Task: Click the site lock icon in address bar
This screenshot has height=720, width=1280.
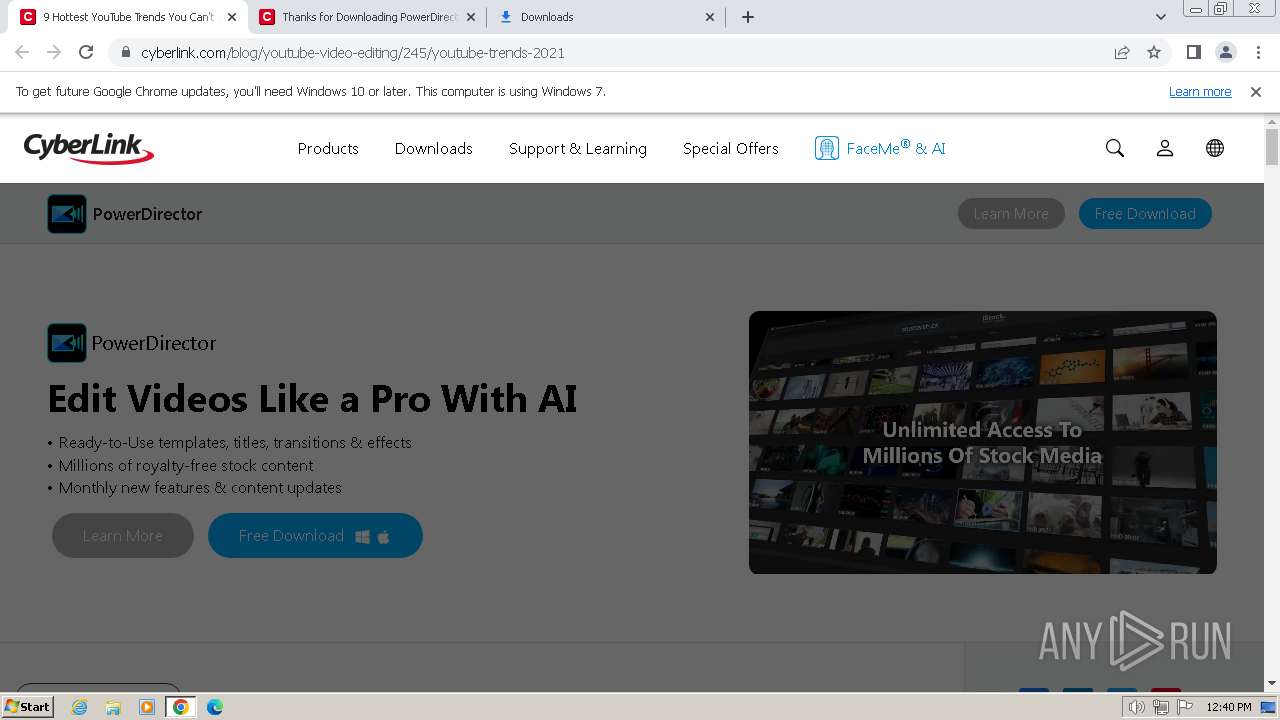Action: (126, 53)
